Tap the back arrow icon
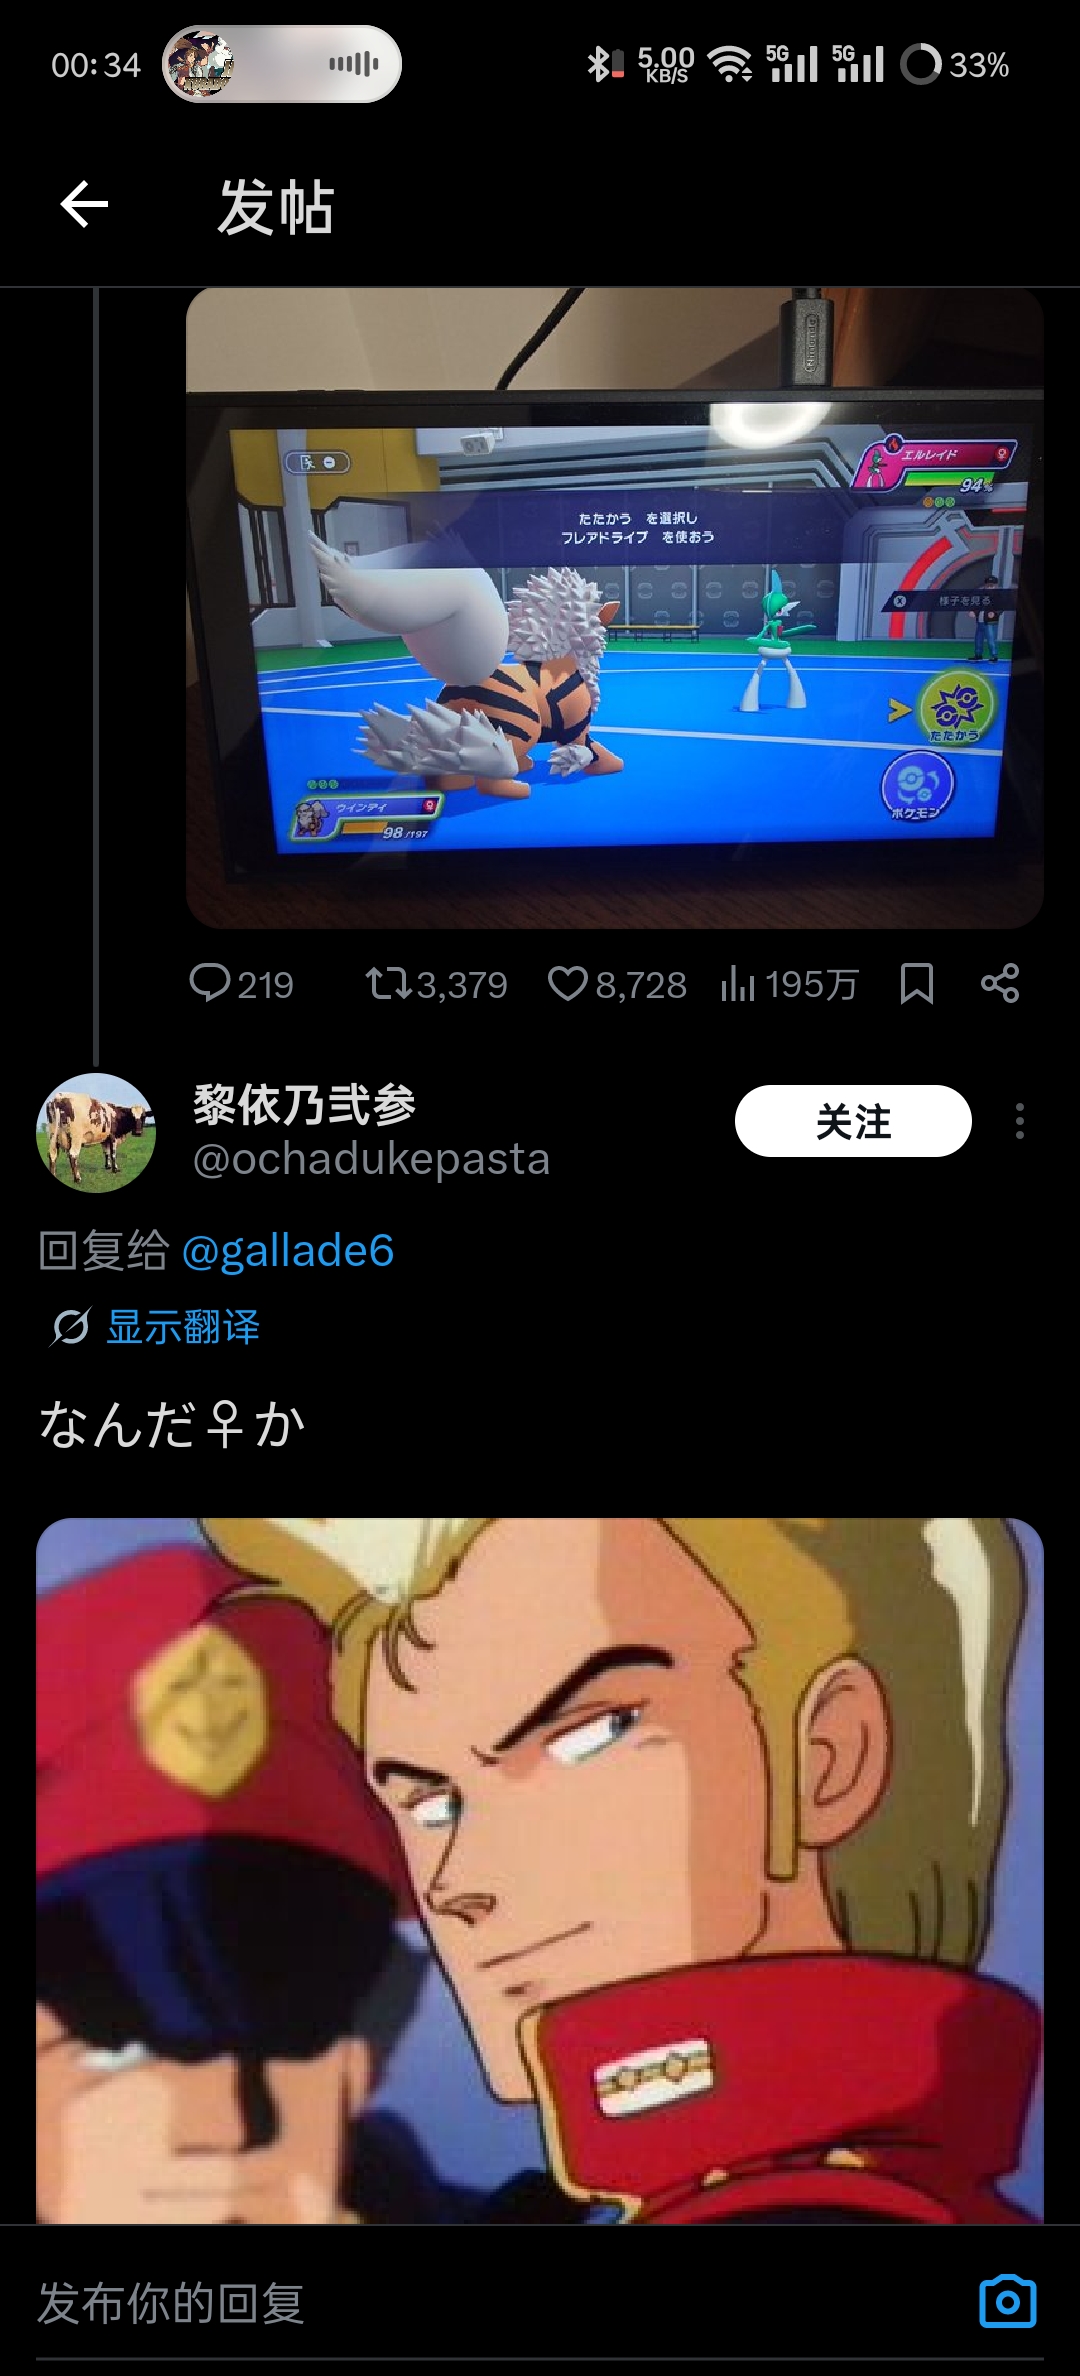 click(84, 205)
